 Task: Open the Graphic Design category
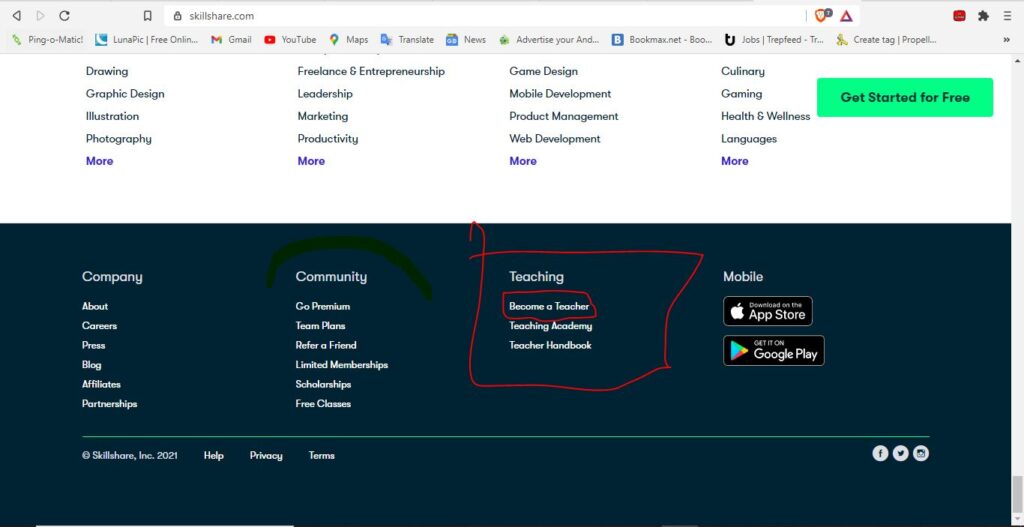pos(125,93)
